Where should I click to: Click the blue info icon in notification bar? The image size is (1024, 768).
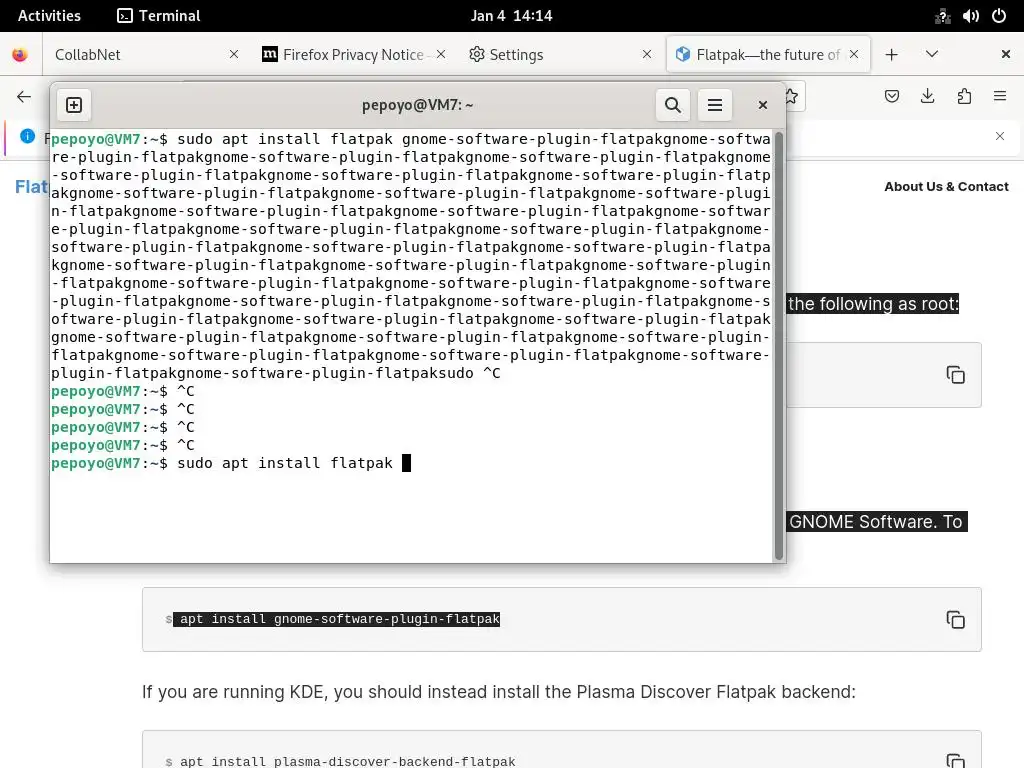coord(27,136)
